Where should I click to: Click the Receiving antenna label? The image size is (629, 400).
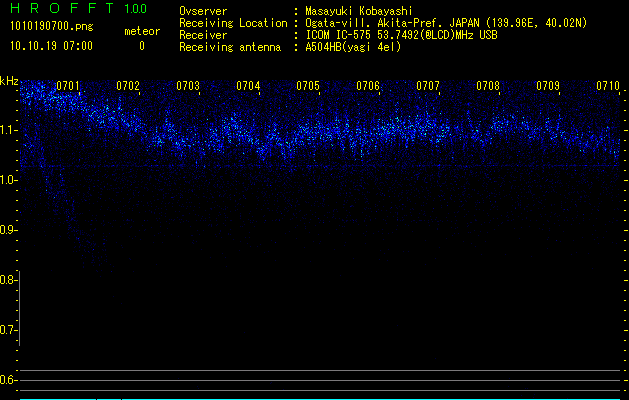point(230,47)
